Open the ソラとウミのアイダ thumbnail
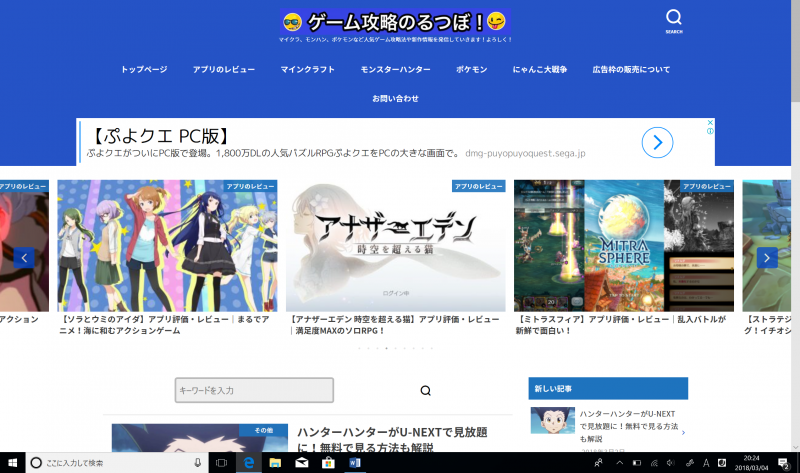Screen dimensions: 800x473 167,245
